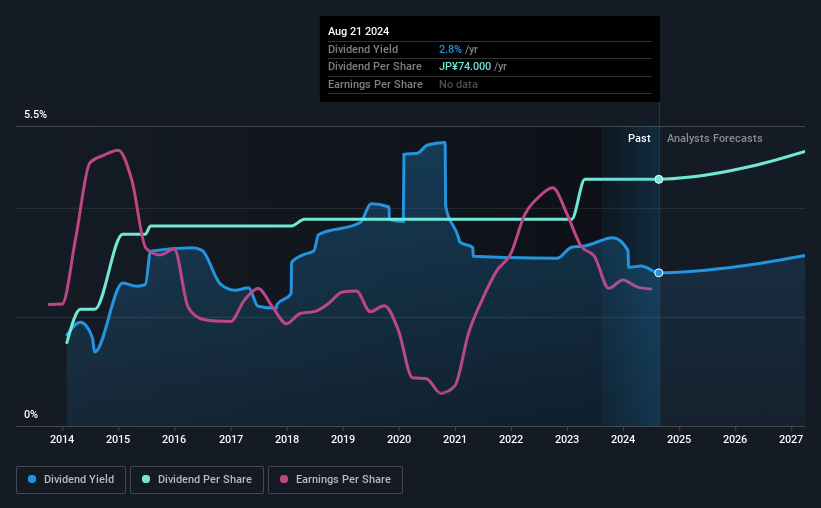Click the pink Earnings Per Share legend dot

[x=284, y=479]
